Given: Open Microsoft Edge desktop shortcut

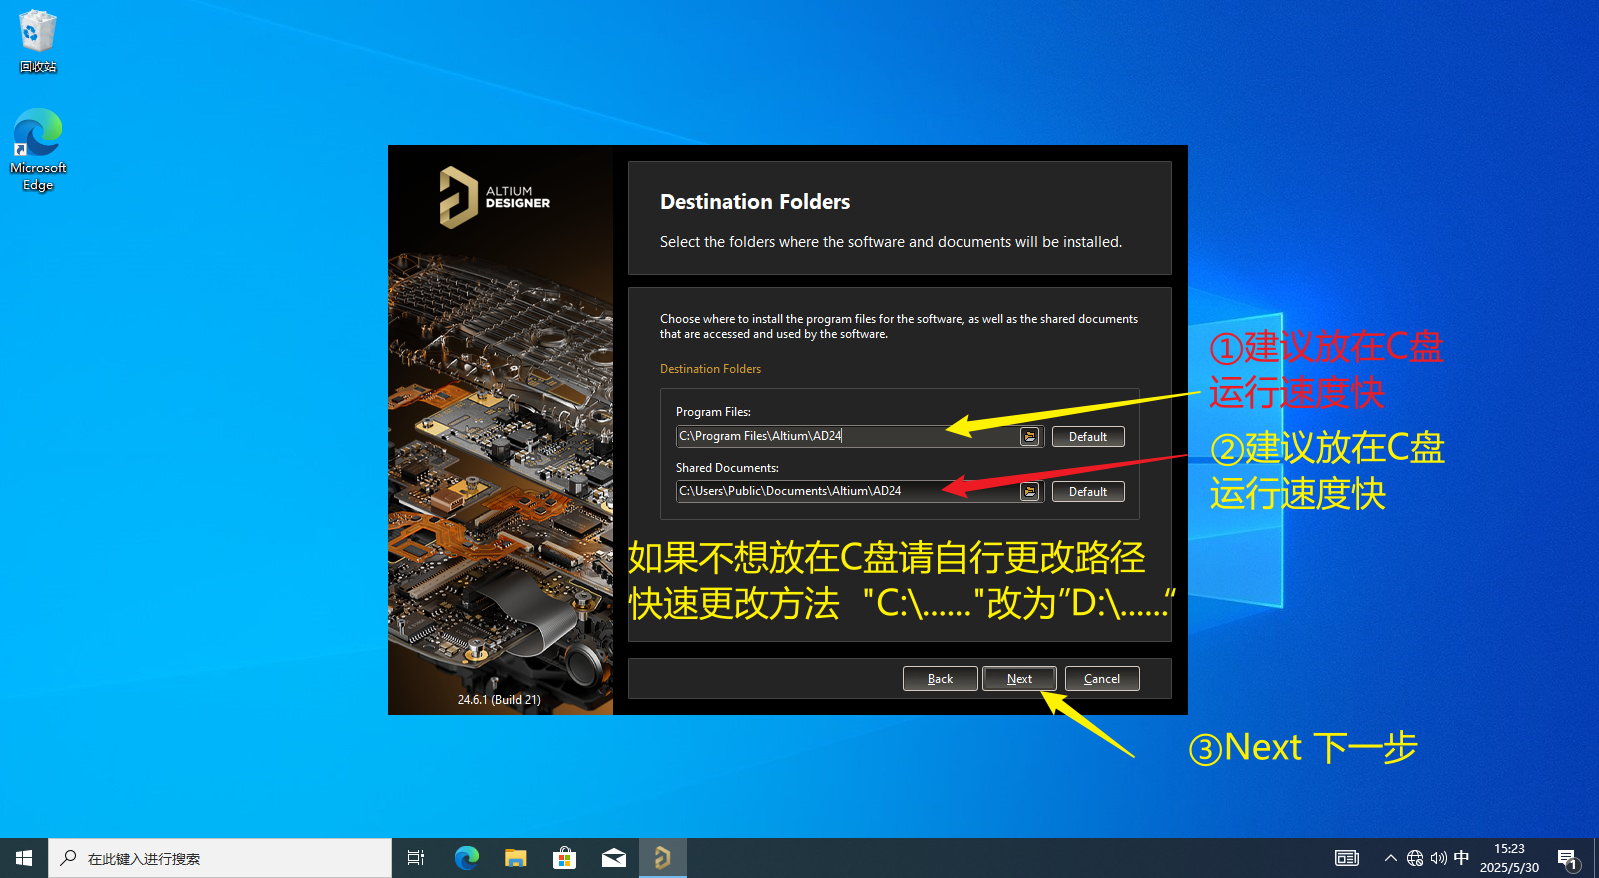Looking at the screenshot, I should pyautogui.click(x=38, y=150).
